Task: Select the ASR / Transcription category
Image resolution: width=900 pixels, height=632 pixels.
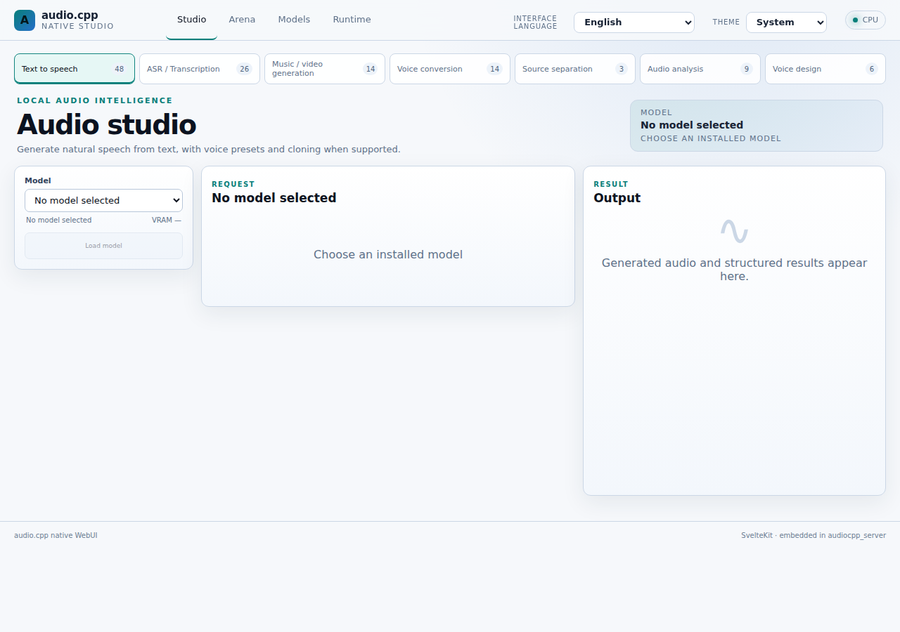Action: pos(200,69)
